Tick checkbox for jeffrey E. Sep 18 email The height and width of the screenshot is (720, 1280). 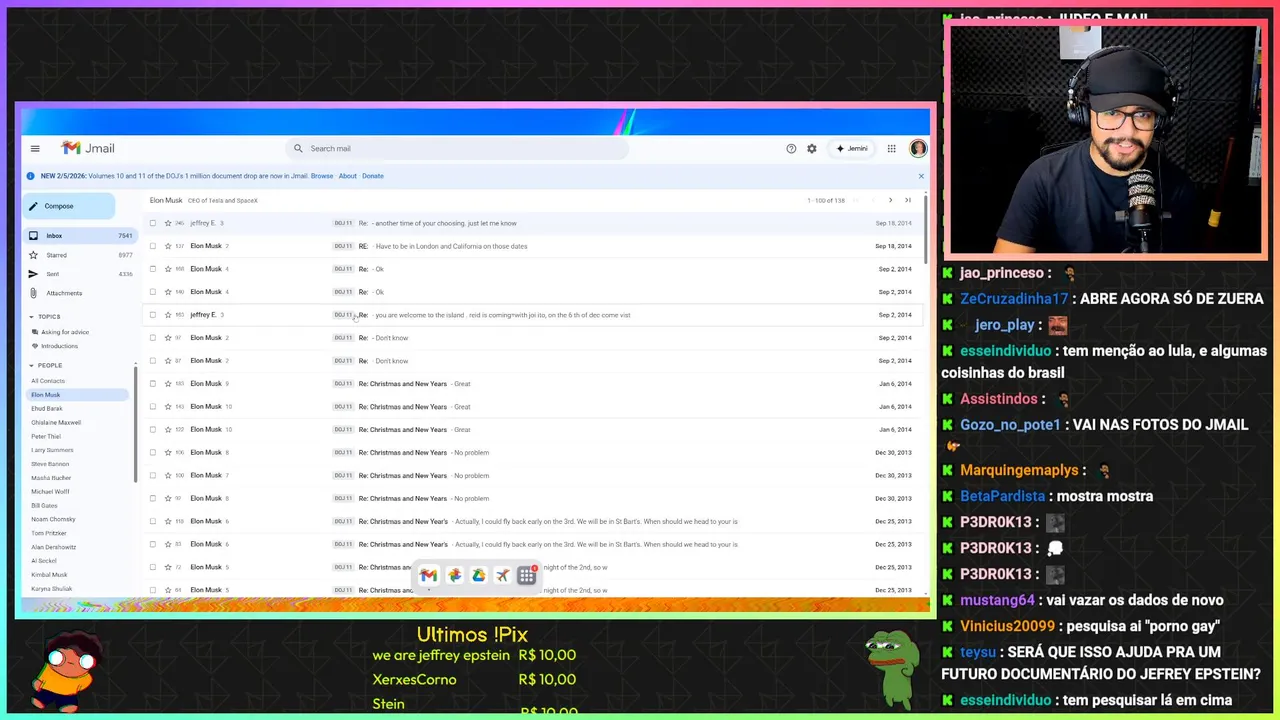[153, 223]
